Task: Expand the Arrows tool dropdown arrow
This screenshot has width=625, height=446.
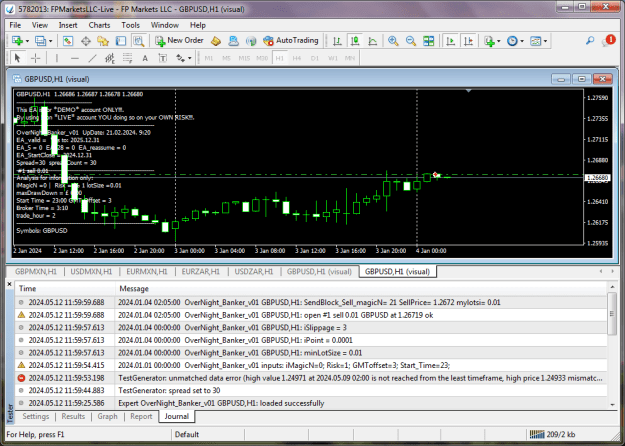Action: tap(190, 59)
